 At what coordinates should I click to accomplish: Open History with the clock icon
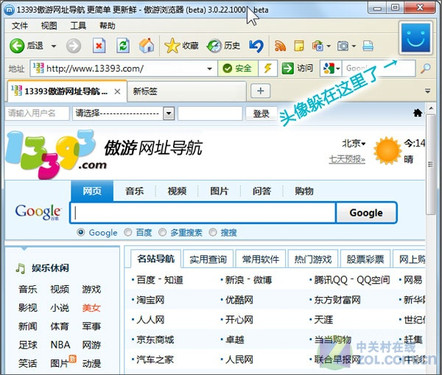click(214, 46)
